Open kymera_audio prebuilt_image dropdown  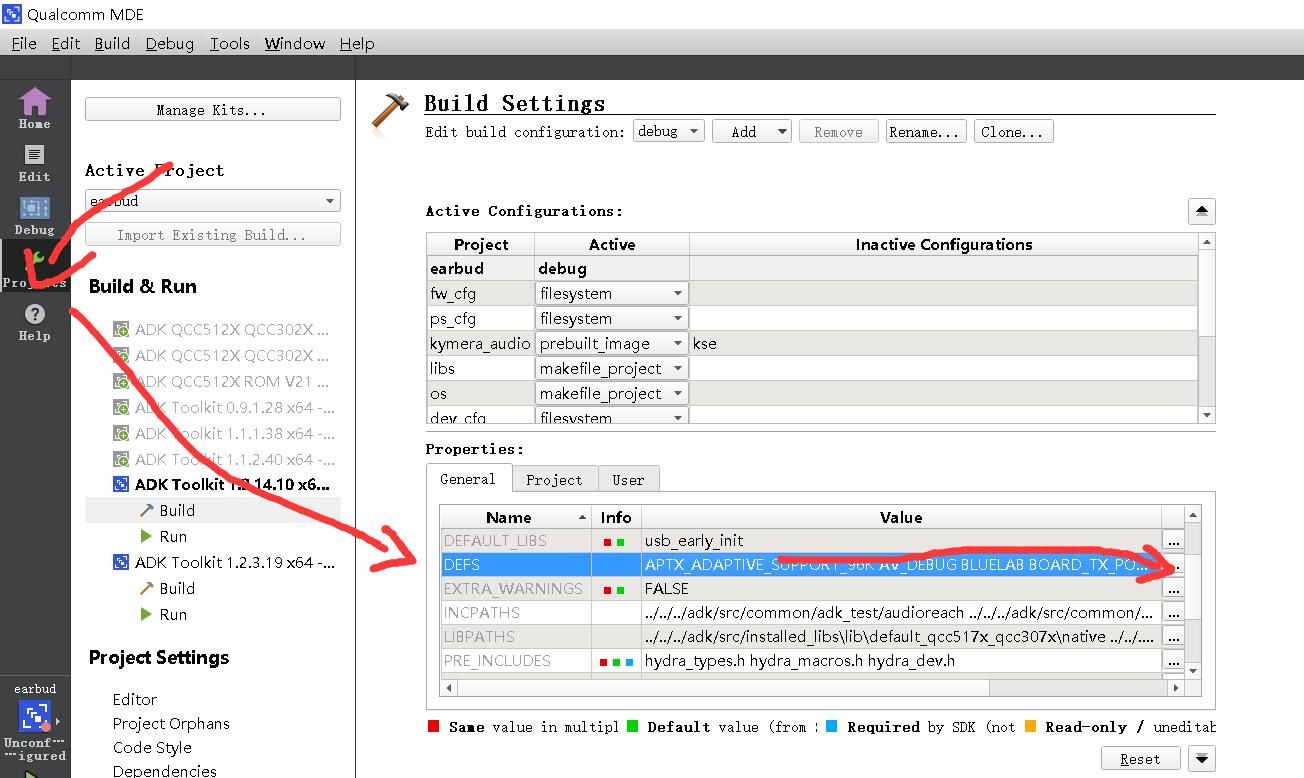611,344
